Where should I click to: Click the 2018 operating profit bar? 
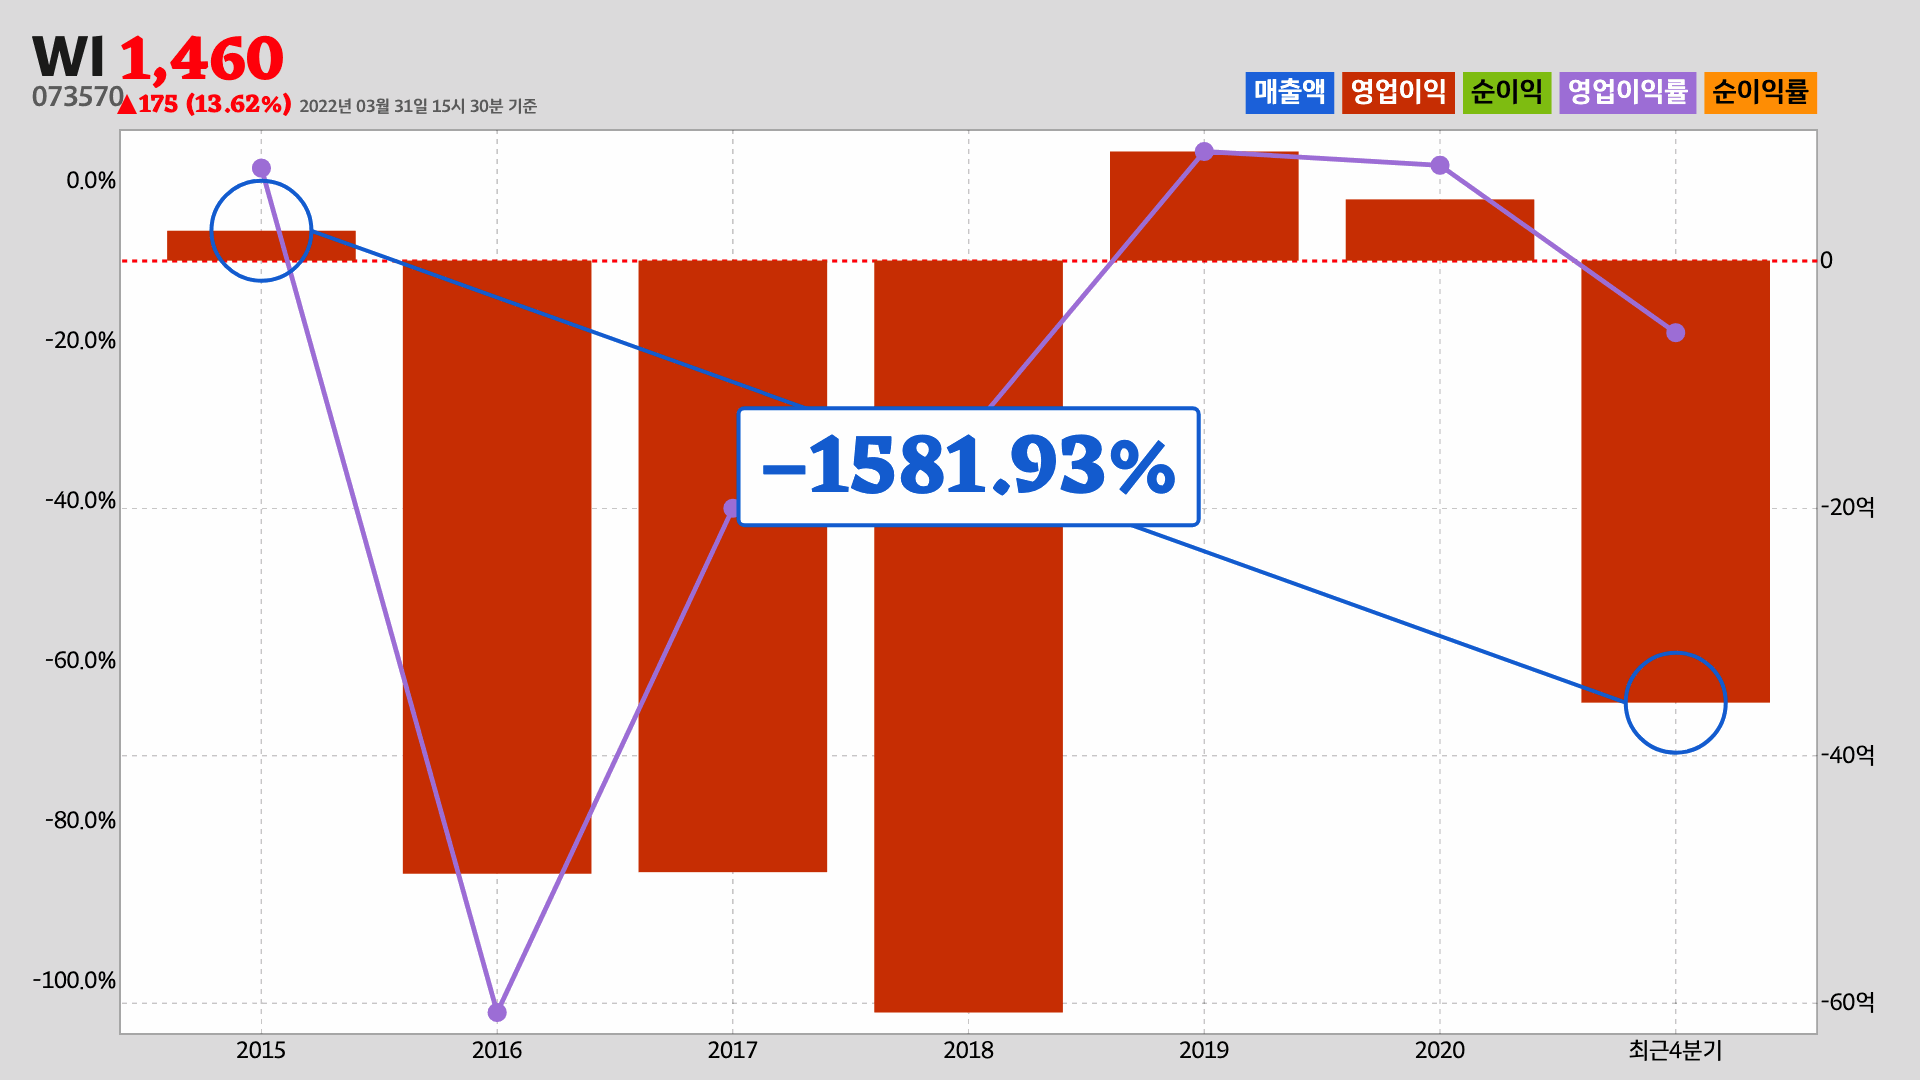(968, 636)
